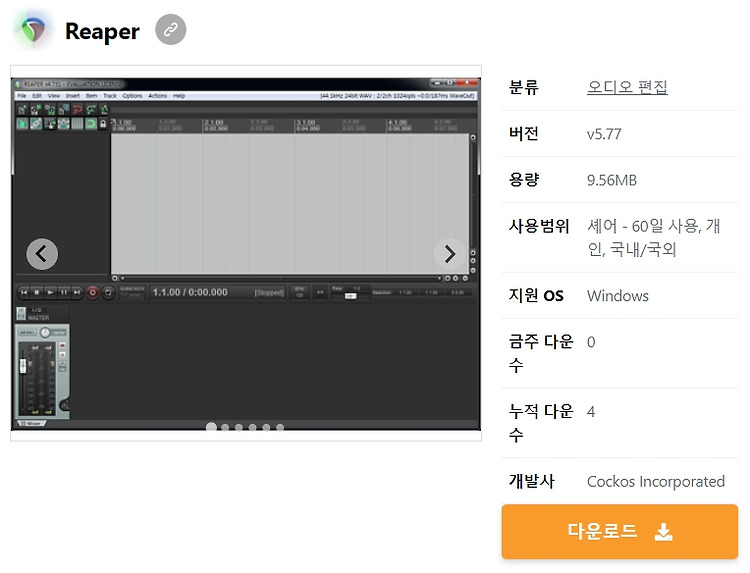The image size is (750, 573).
Task: Toggle Move Envelope Points with items button
Action: point(64,123)
